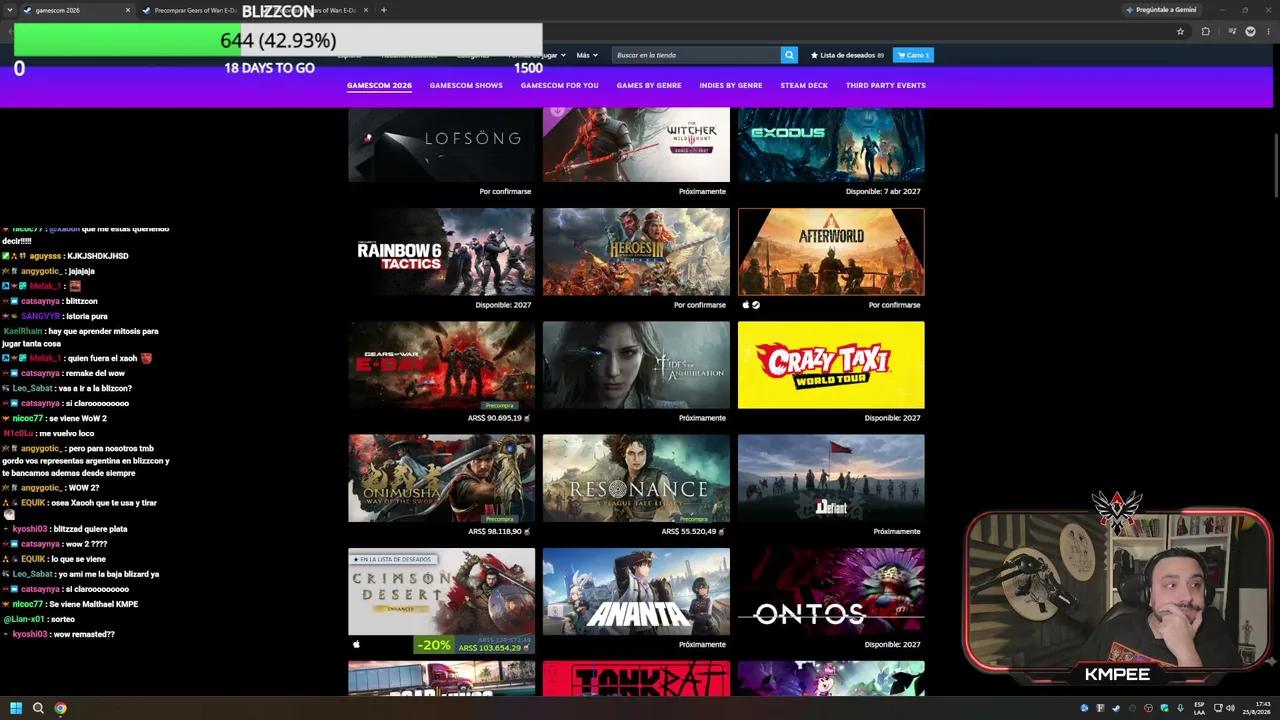Open the Ananta game capsule
The image size is (1280, 720).
click(x=636, y=591)
